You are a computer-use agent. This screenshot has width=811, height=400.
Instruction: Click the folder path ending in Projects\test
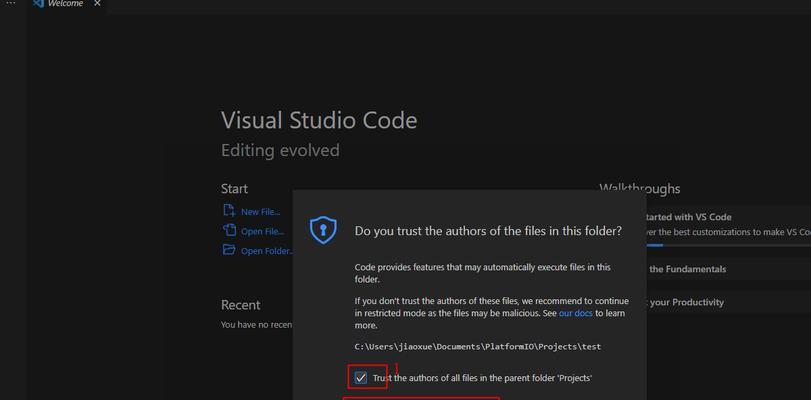click(478, 346)
